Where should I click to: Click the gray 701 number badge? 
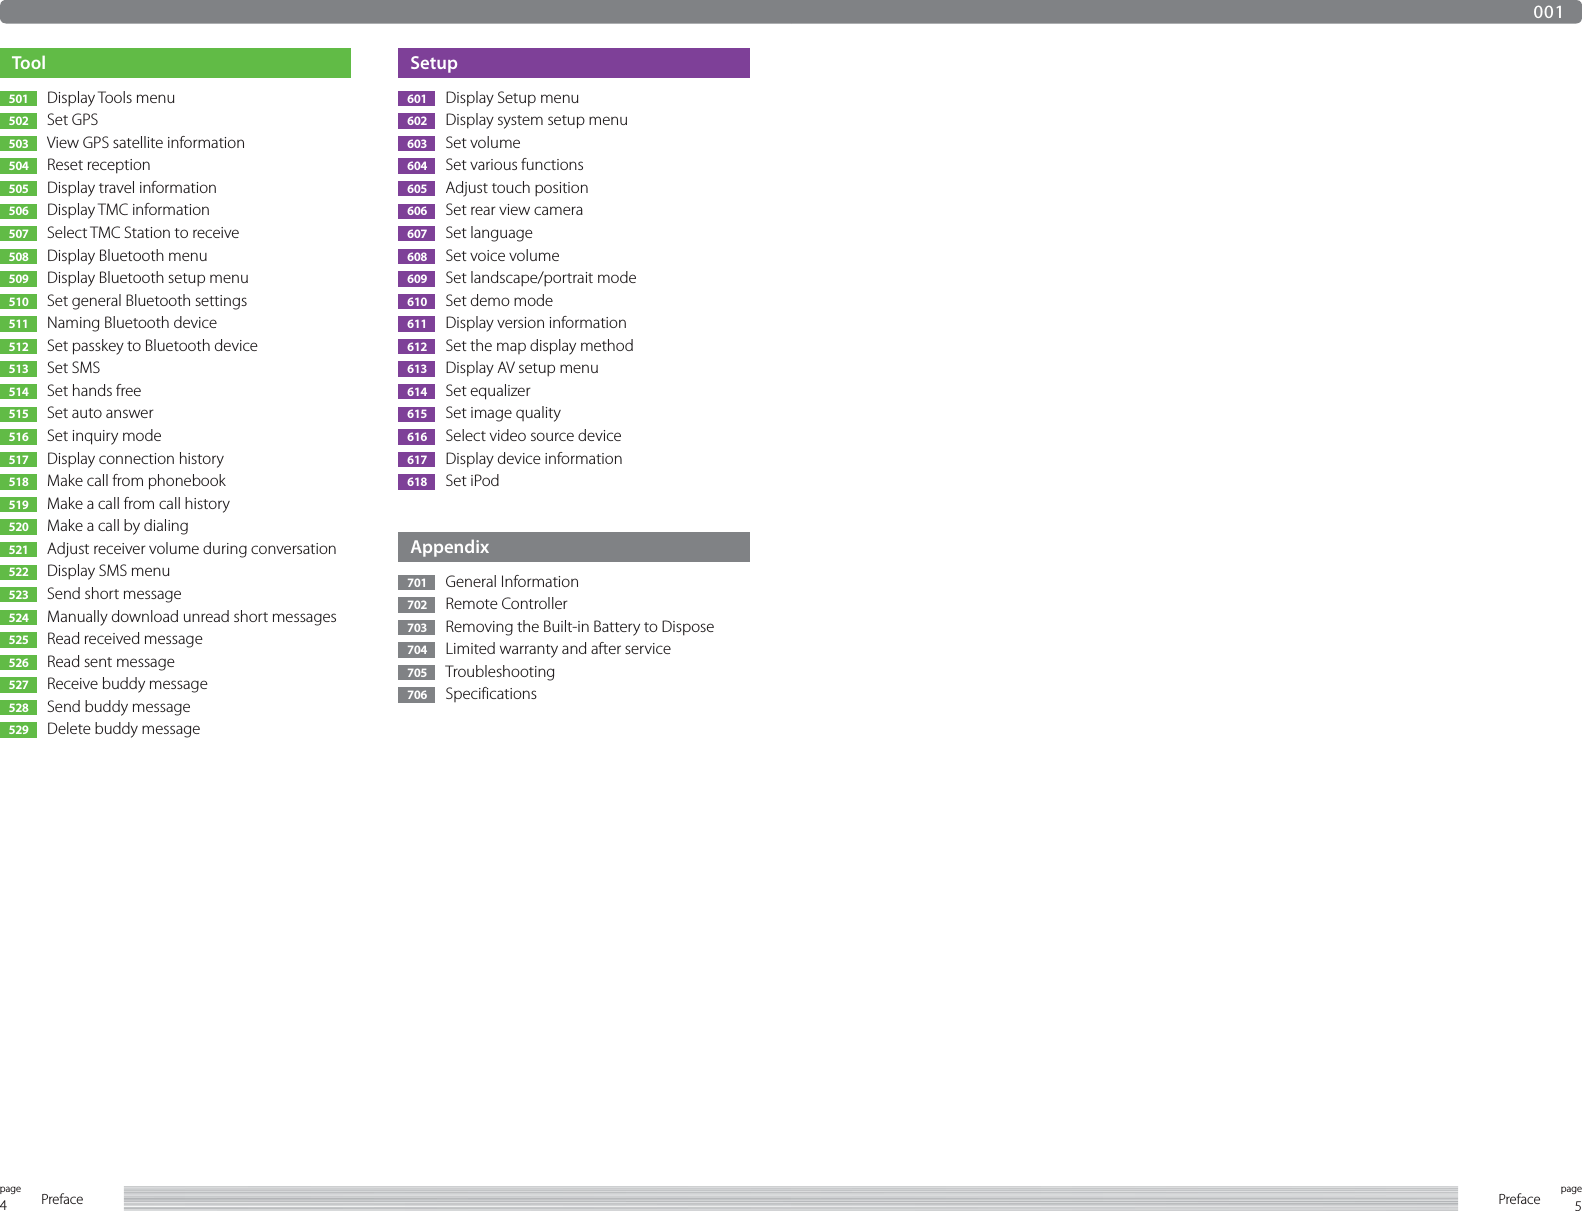point(416,583)
